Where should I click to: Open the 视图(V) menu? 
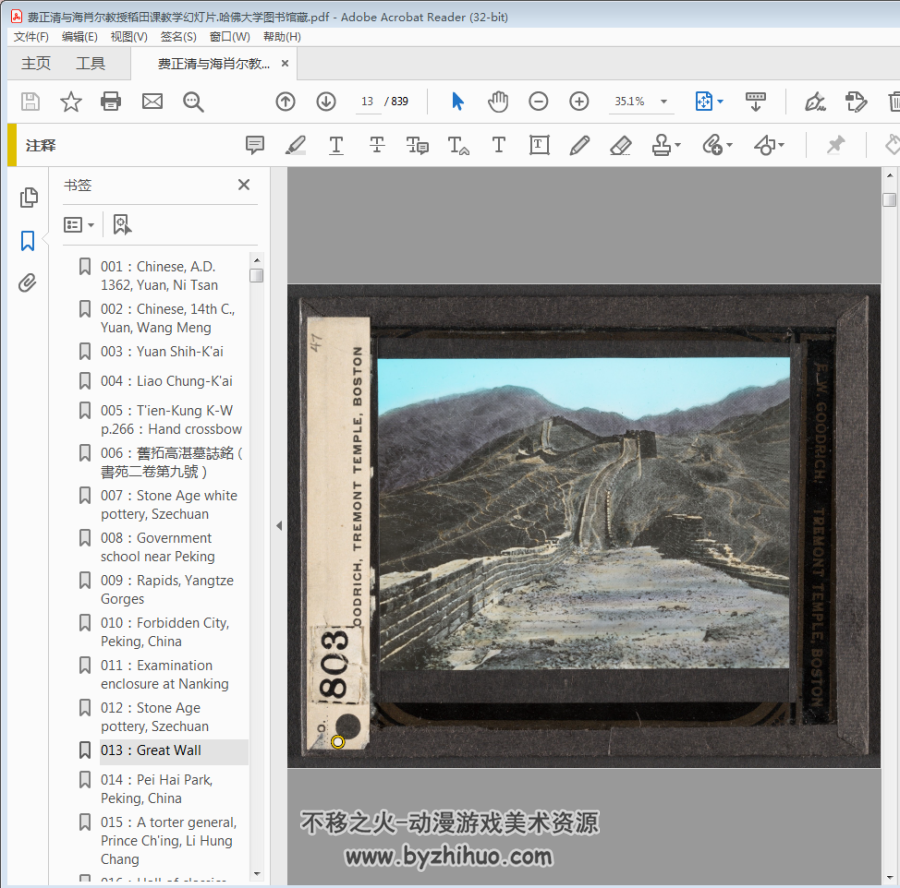[x=129, y=37]
